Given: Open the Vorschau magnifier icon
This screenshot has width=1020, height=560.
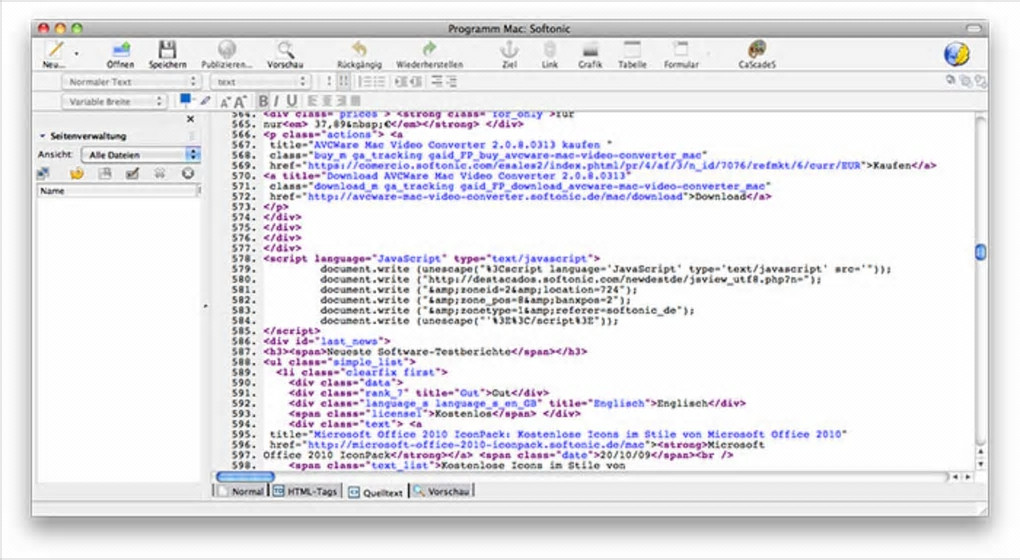Looking at the screenshot, I should click(x=285, y=49).
